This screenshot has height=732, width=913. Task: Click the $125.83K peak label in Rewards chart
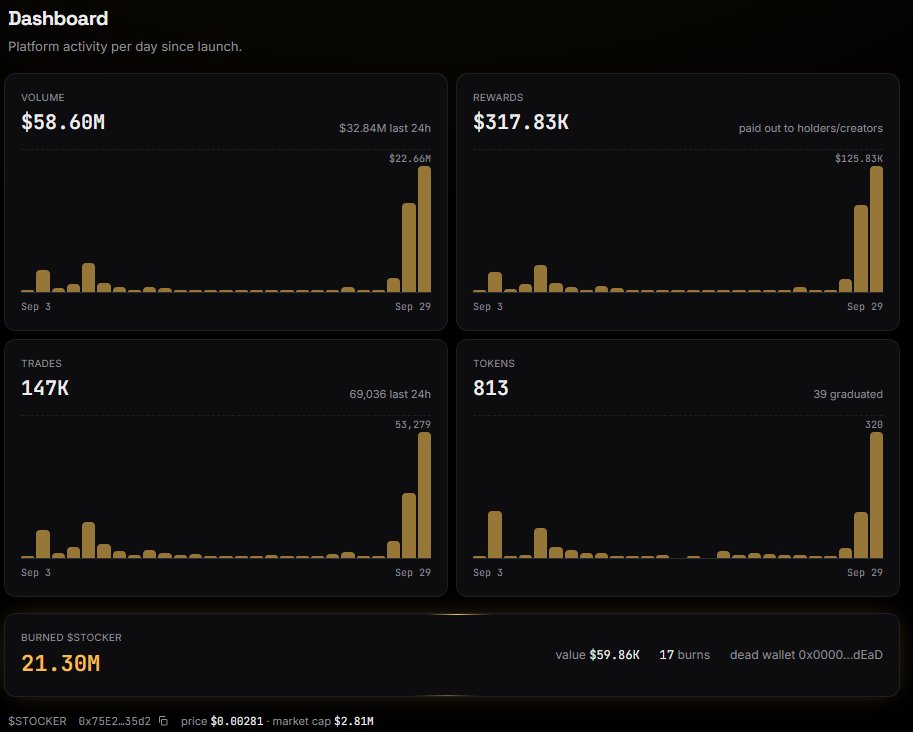pyautogui.click(x=859, y=158)
